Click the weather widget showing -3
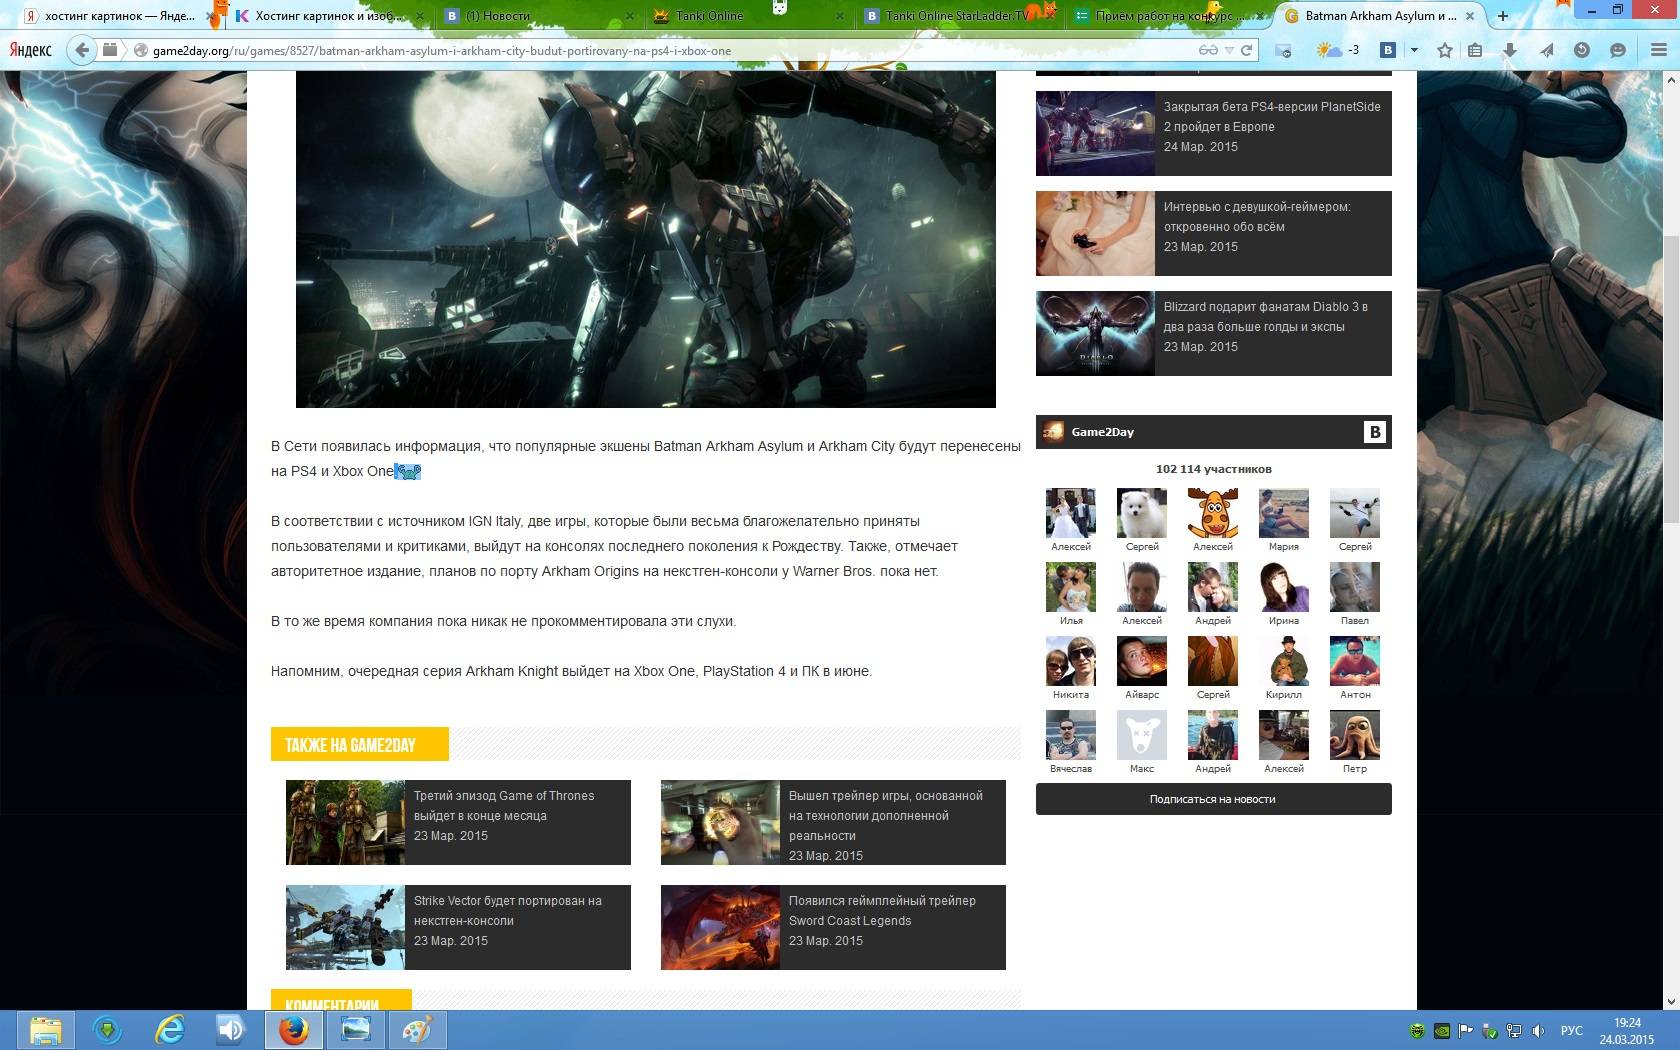 point(1338,50)
